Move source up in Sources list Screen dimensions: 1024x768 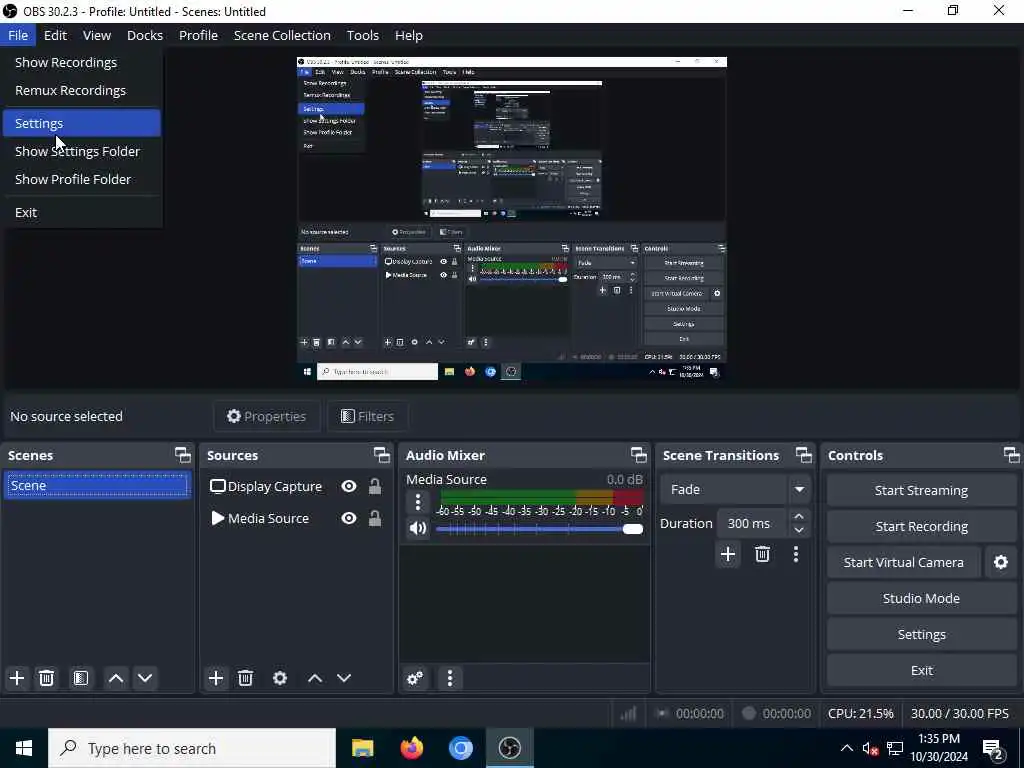point(315,678)
